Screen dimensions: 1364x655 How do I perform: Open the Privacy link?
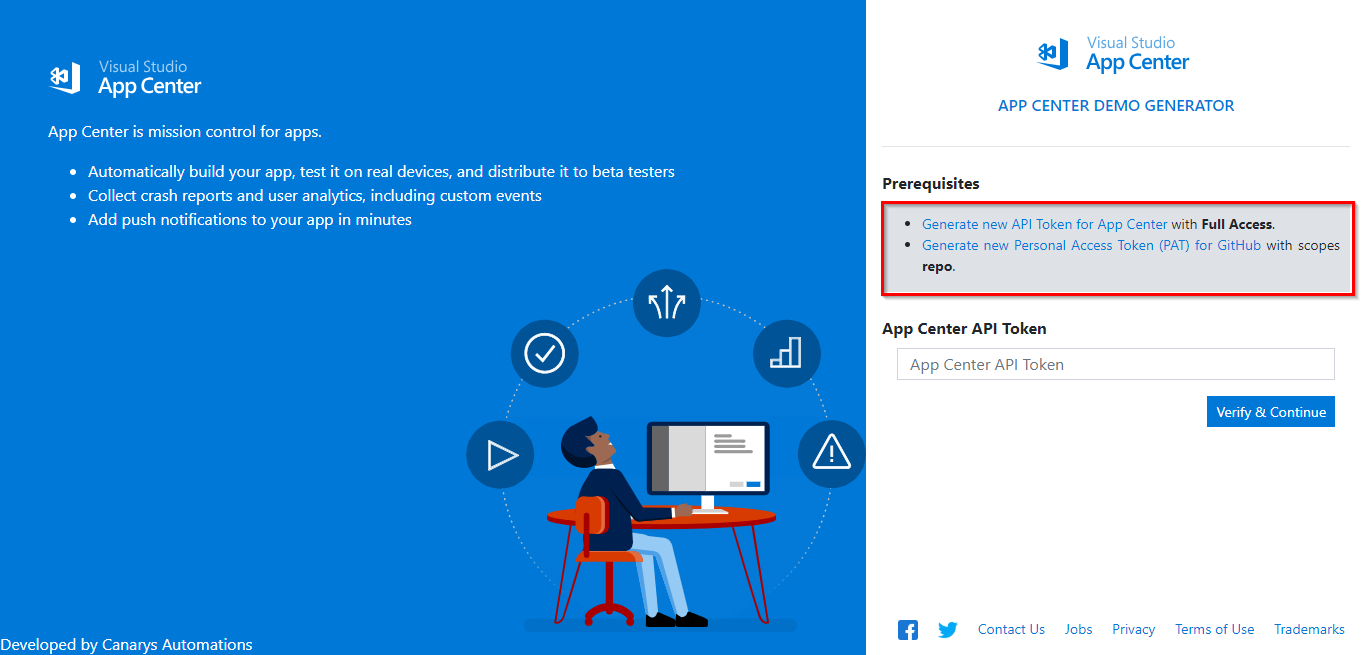click(x=1133, y=629)
